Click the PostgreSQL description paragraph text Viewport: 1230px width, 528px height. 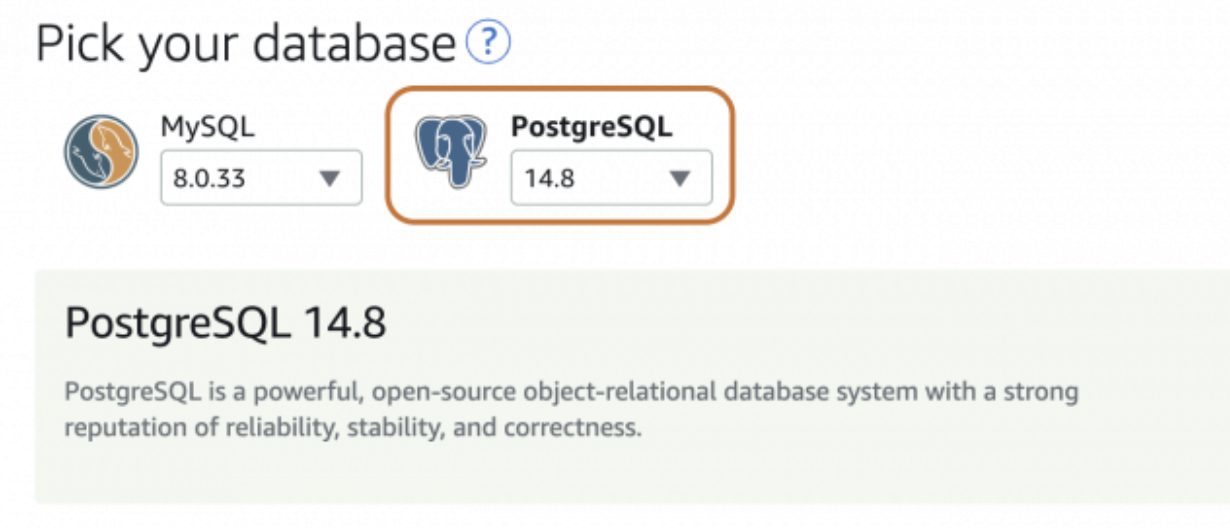[570, 409]
